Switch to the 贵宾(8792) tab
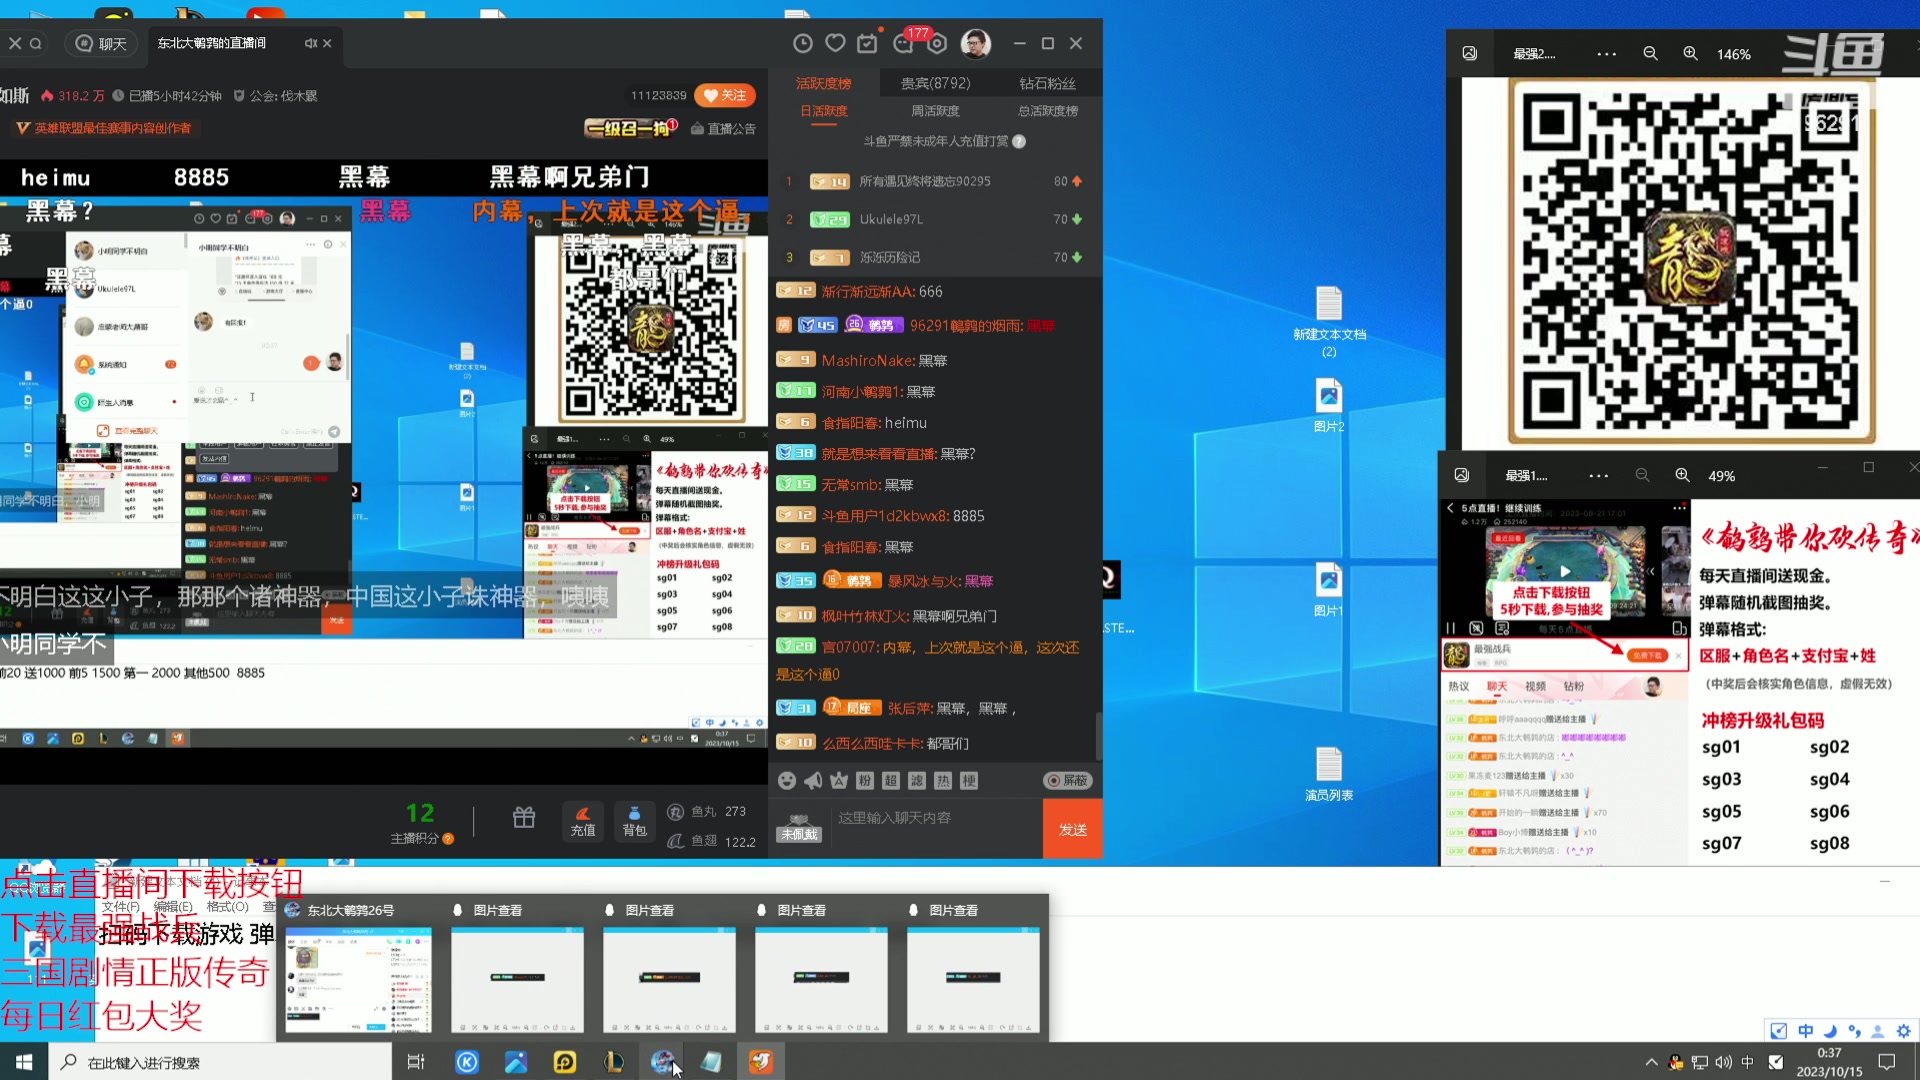 pyautogui.click(x=935, y=83)
